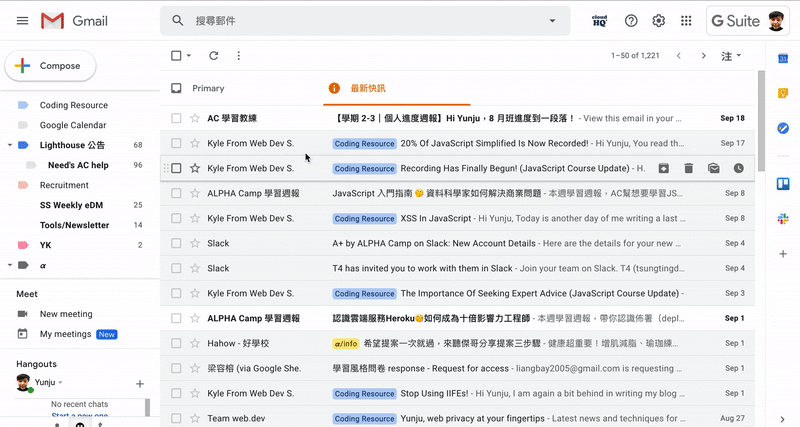Tick the checkbox for the AC 學習教練 email
This screenshot has height=427, width=800.
(x=176, y=118)
